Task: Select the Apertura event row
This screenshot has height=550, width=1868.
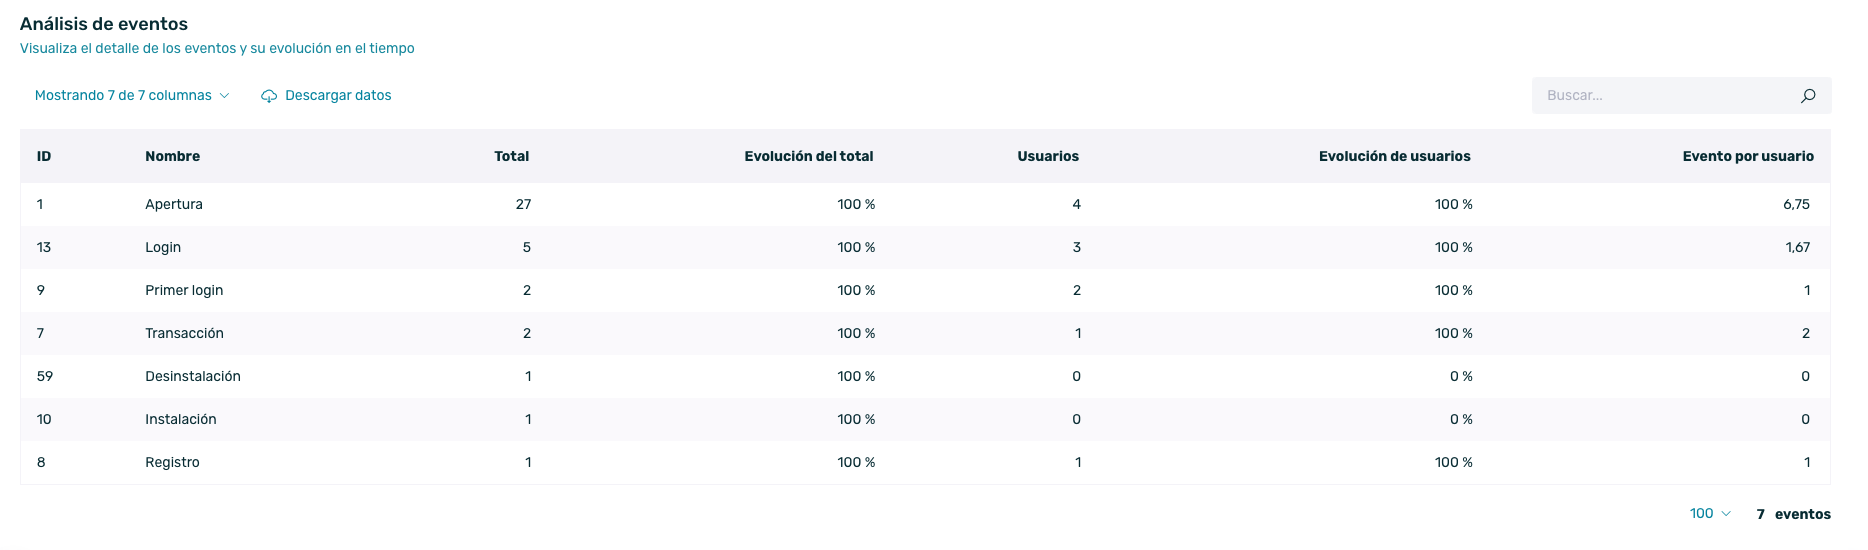Action: 925,204
